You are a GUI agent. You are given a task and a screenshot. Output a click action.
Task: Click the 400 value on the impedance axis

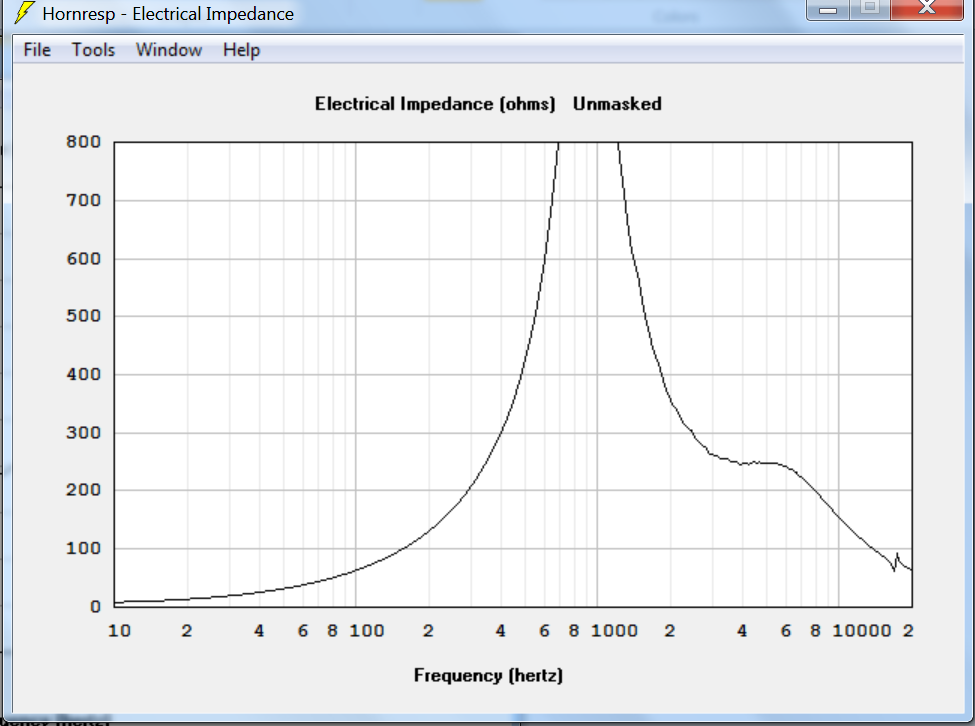[x=83, y=374]
